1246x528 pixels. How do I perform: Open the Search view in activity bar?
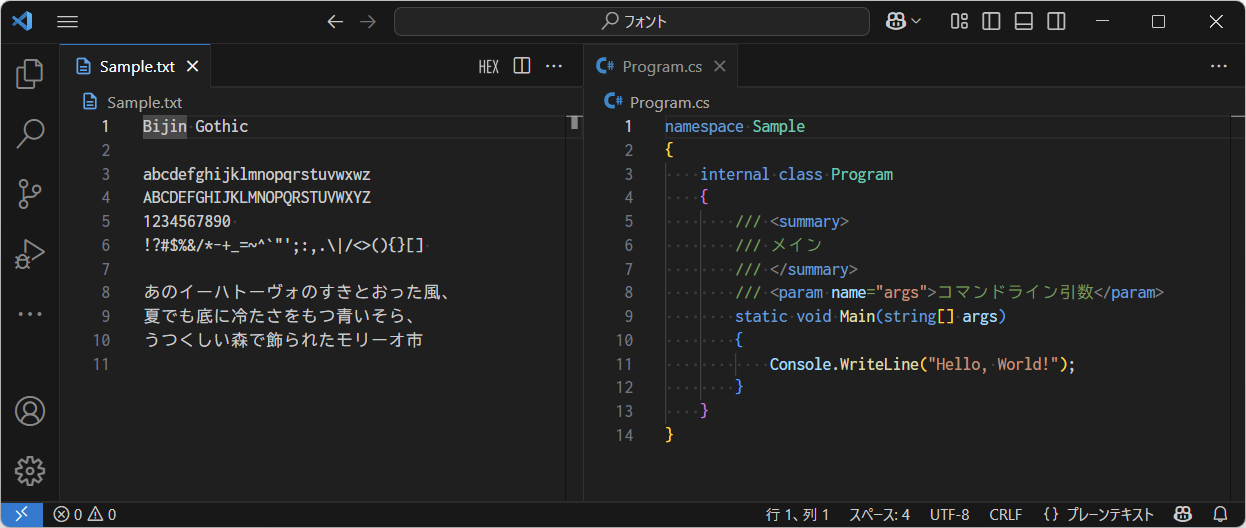tap(30, 133)
